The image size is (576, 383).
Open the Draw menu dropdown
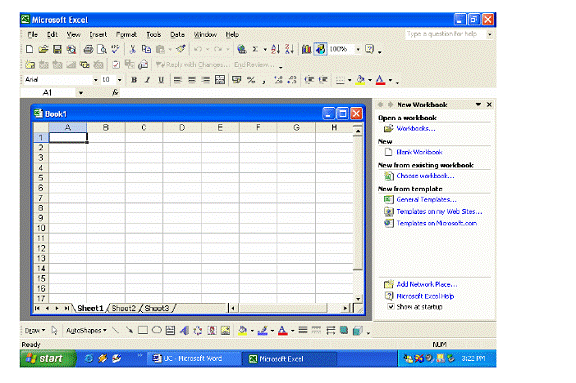tap(35, 330)
